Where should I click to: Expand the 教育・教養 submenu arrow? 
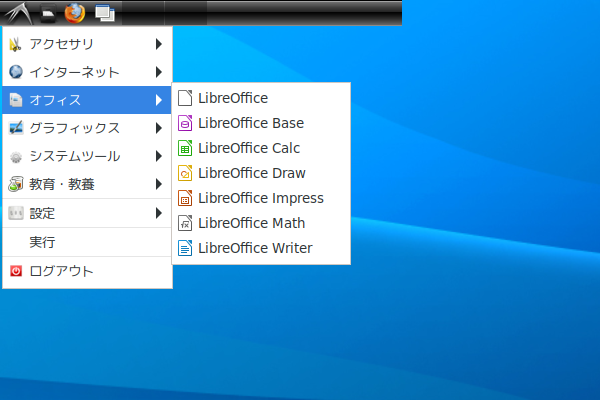pos(159,184)
